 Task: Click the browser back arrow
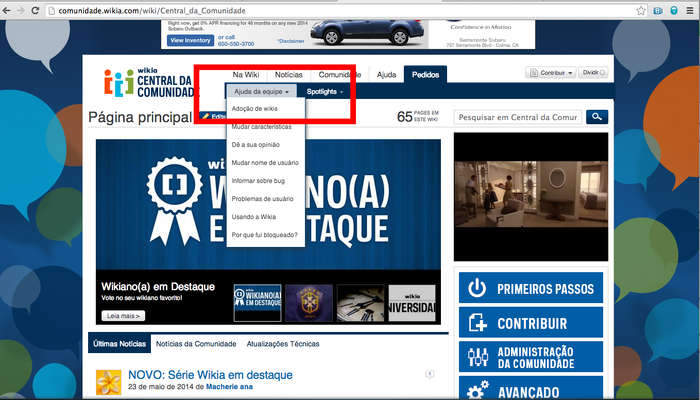pyautogui.click(x=6, y=10)
